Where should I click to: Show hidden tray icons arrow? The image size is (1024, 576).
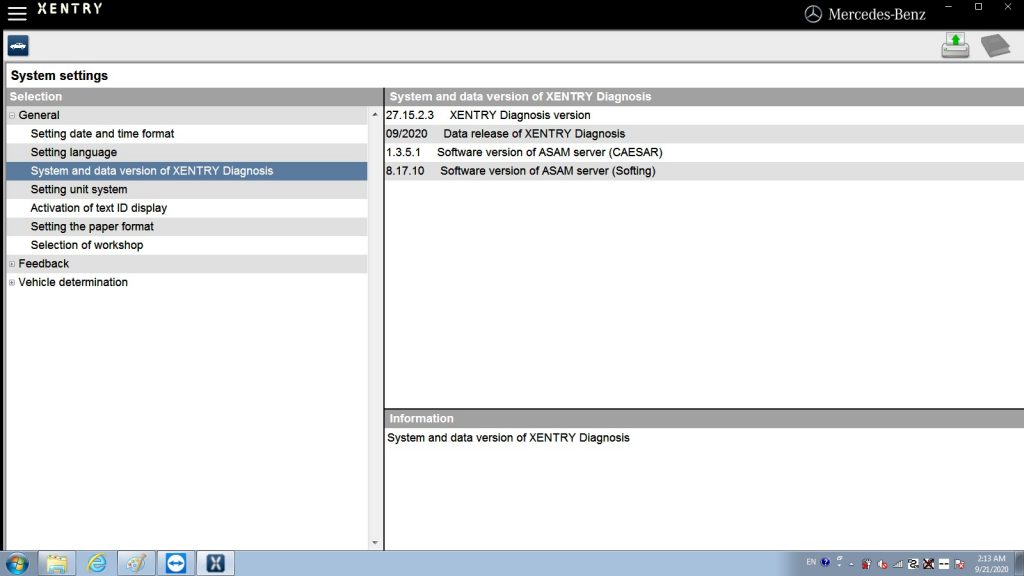pos(852,564)
